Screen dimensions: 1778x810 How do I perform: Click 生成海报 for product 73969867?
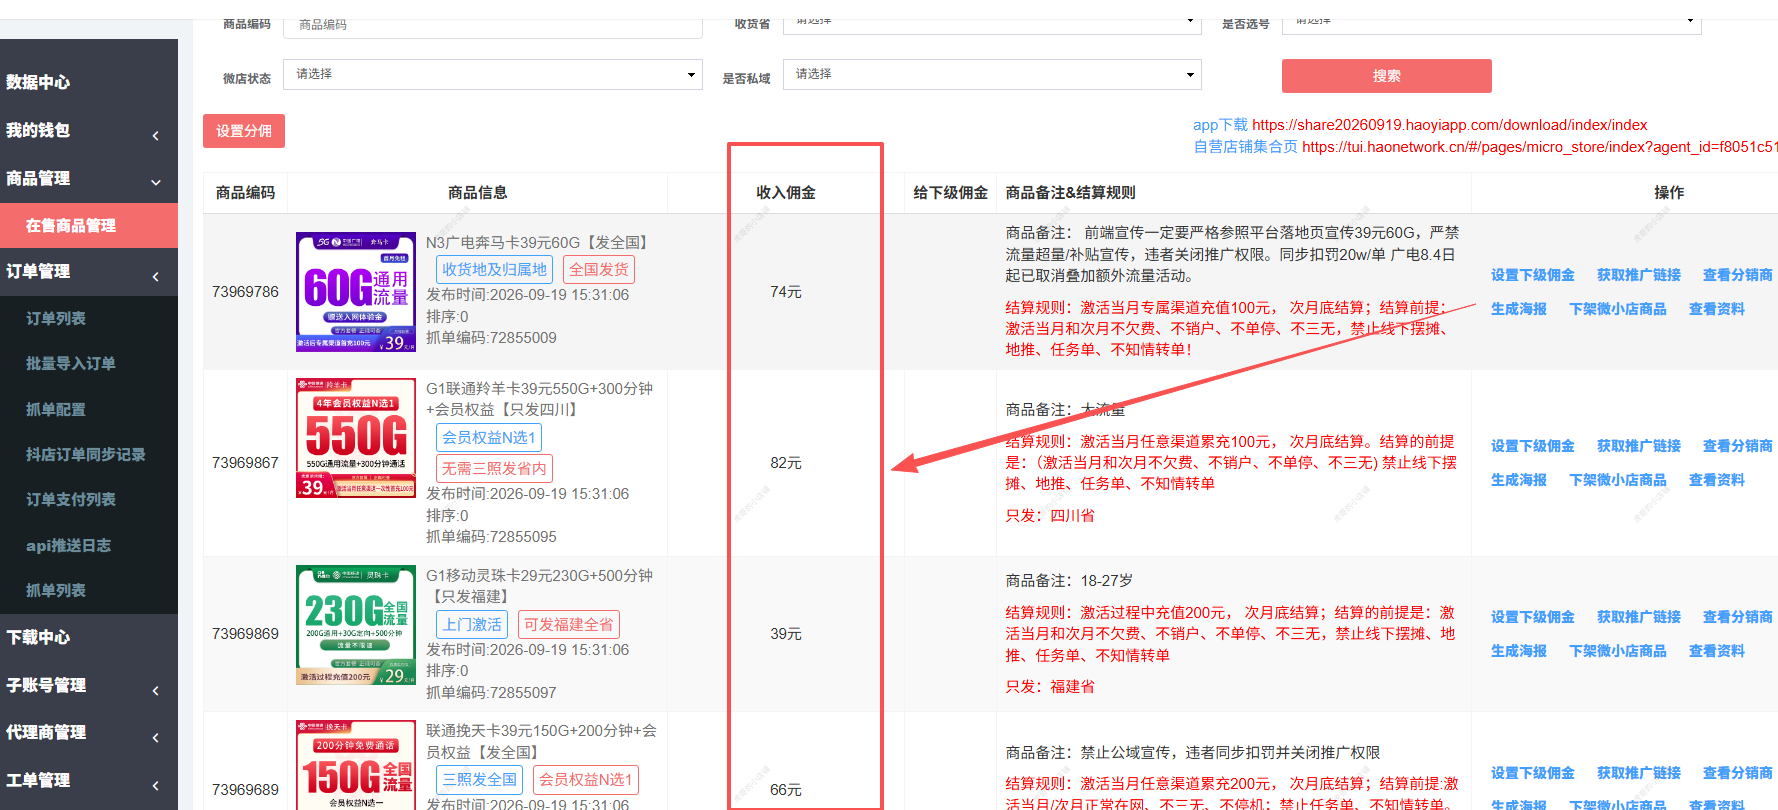[x=1519, y=480]
